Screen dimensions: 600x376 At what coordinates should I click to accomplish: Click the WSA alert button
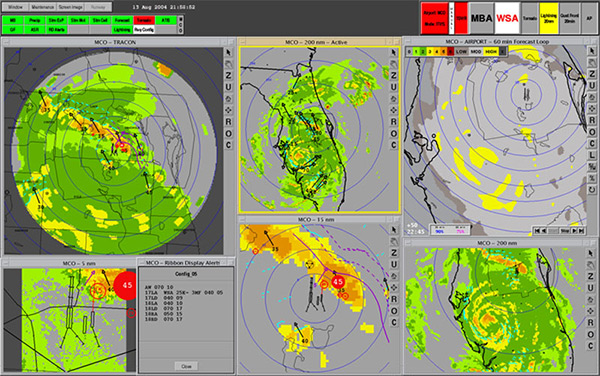(507, 18)
